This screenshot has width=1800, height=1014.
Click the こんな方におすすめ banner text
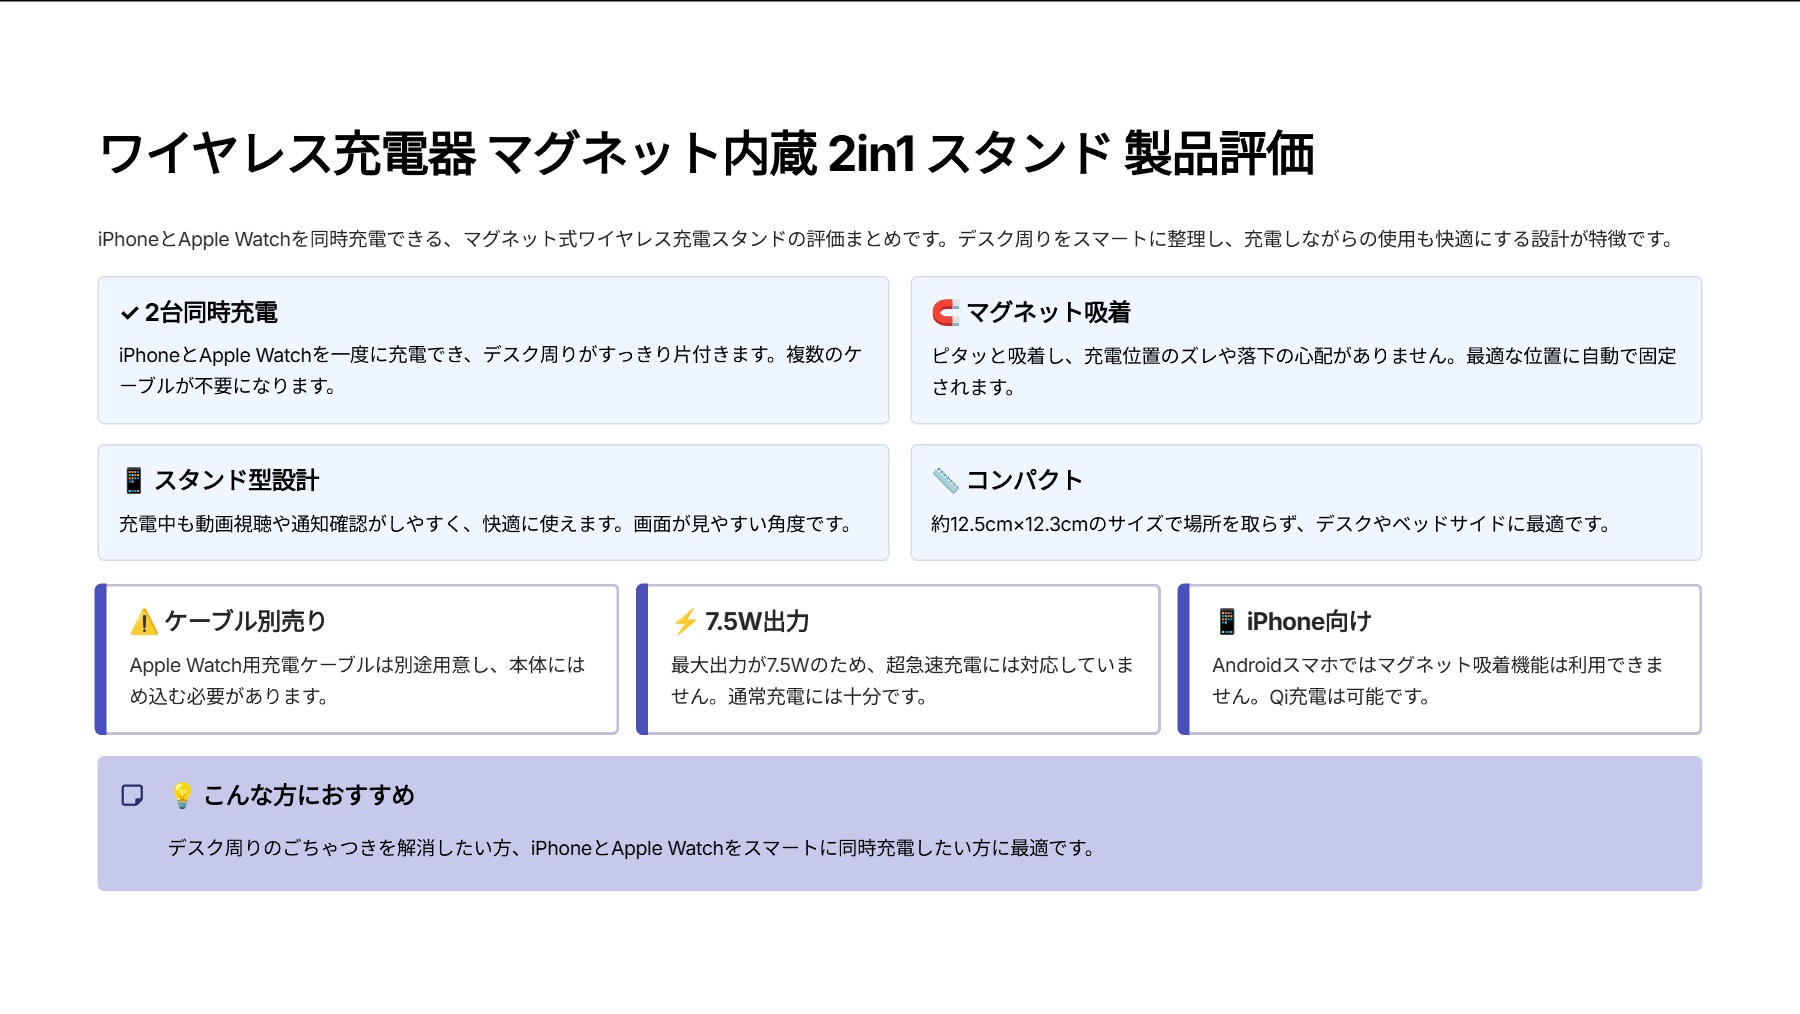[311, 795]
